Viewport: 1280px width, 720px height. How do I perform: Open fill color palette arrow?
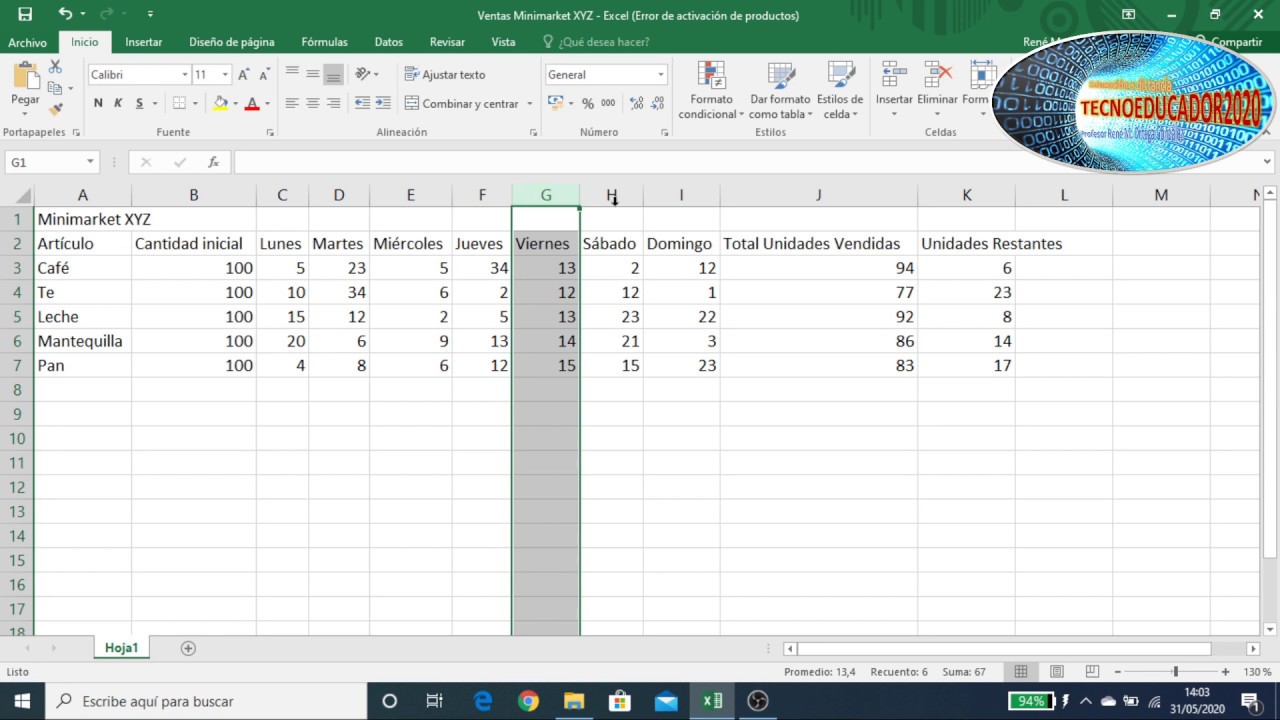(x=235, y=103)
